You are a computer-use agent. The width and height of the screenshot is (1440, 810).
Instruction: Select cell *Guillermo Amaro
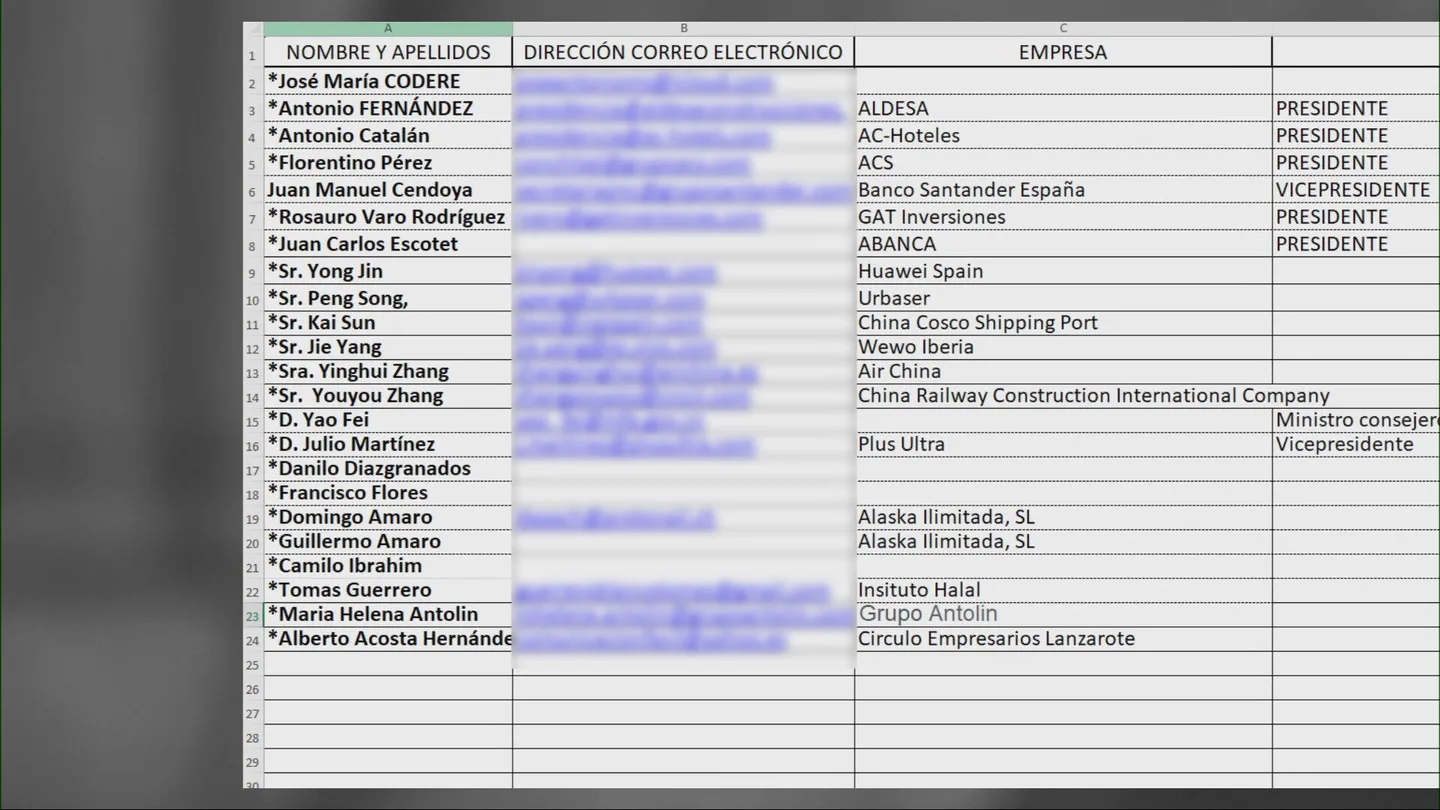388,541
